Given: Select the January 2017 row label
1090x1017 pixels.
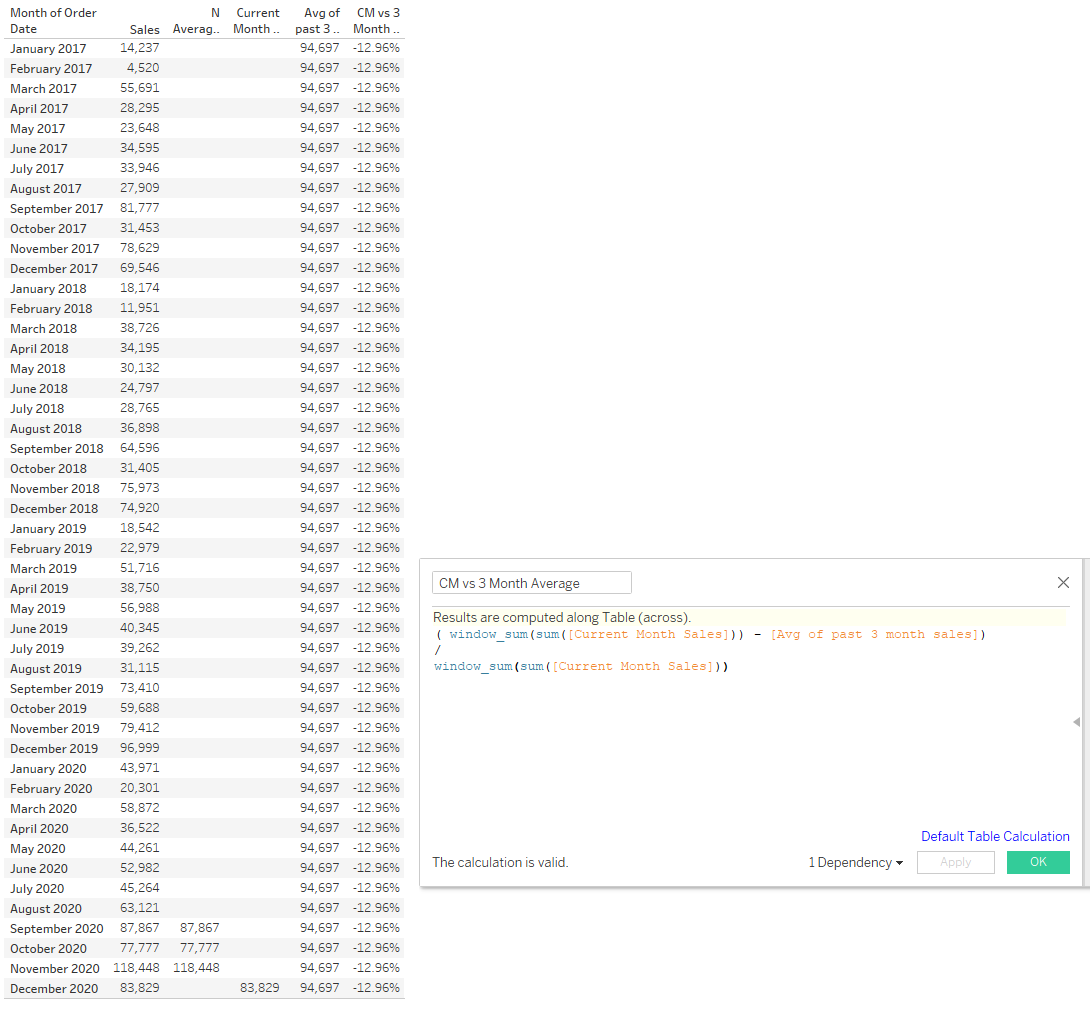Looking at the screenshot, I should pos(48,49).
